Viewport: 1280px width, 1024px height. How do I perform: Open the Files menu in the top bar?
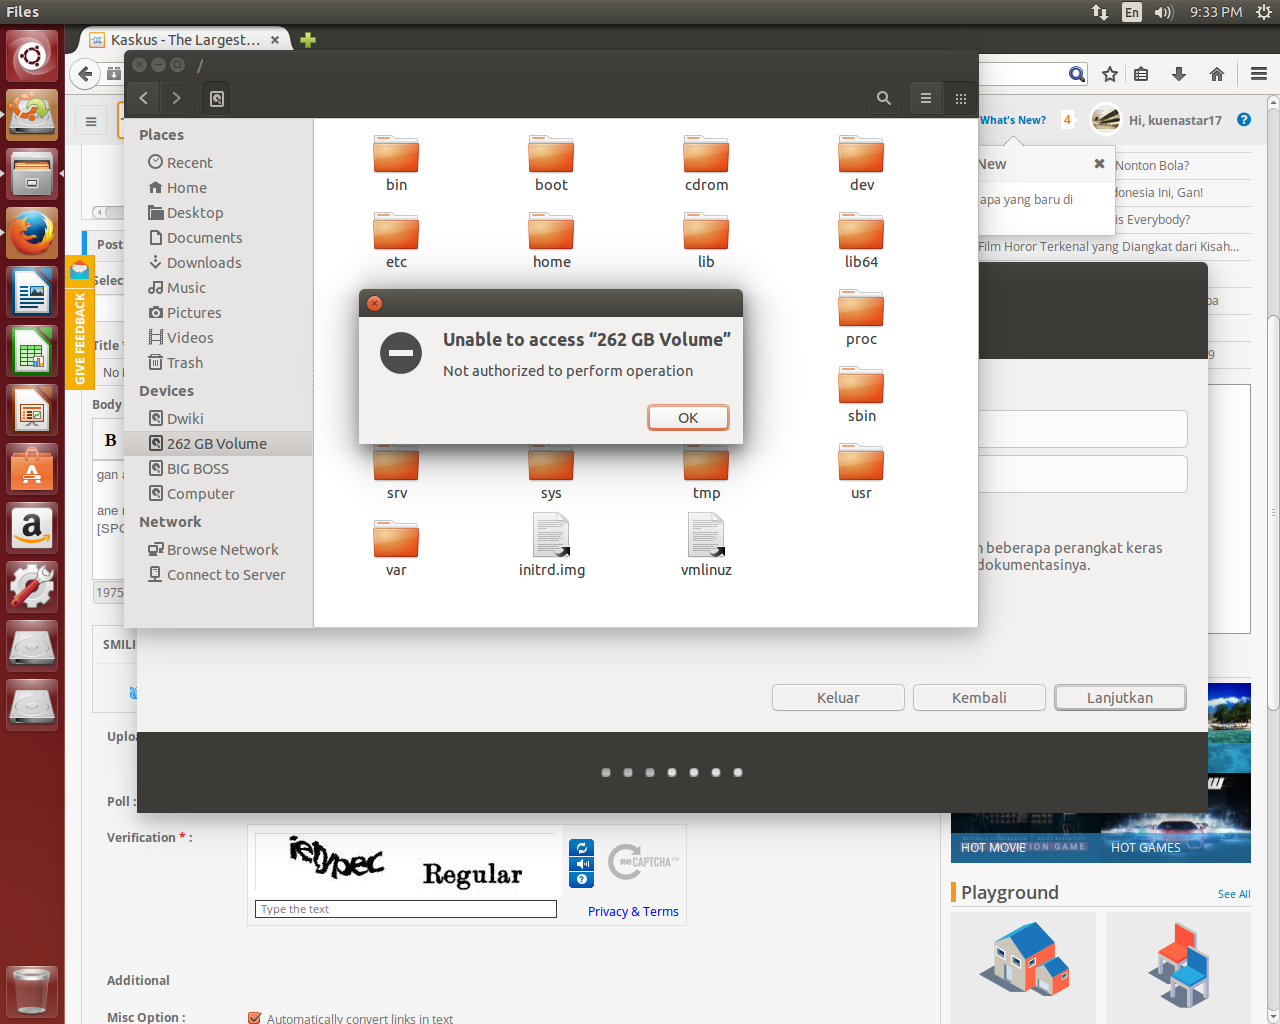[22, 11]
